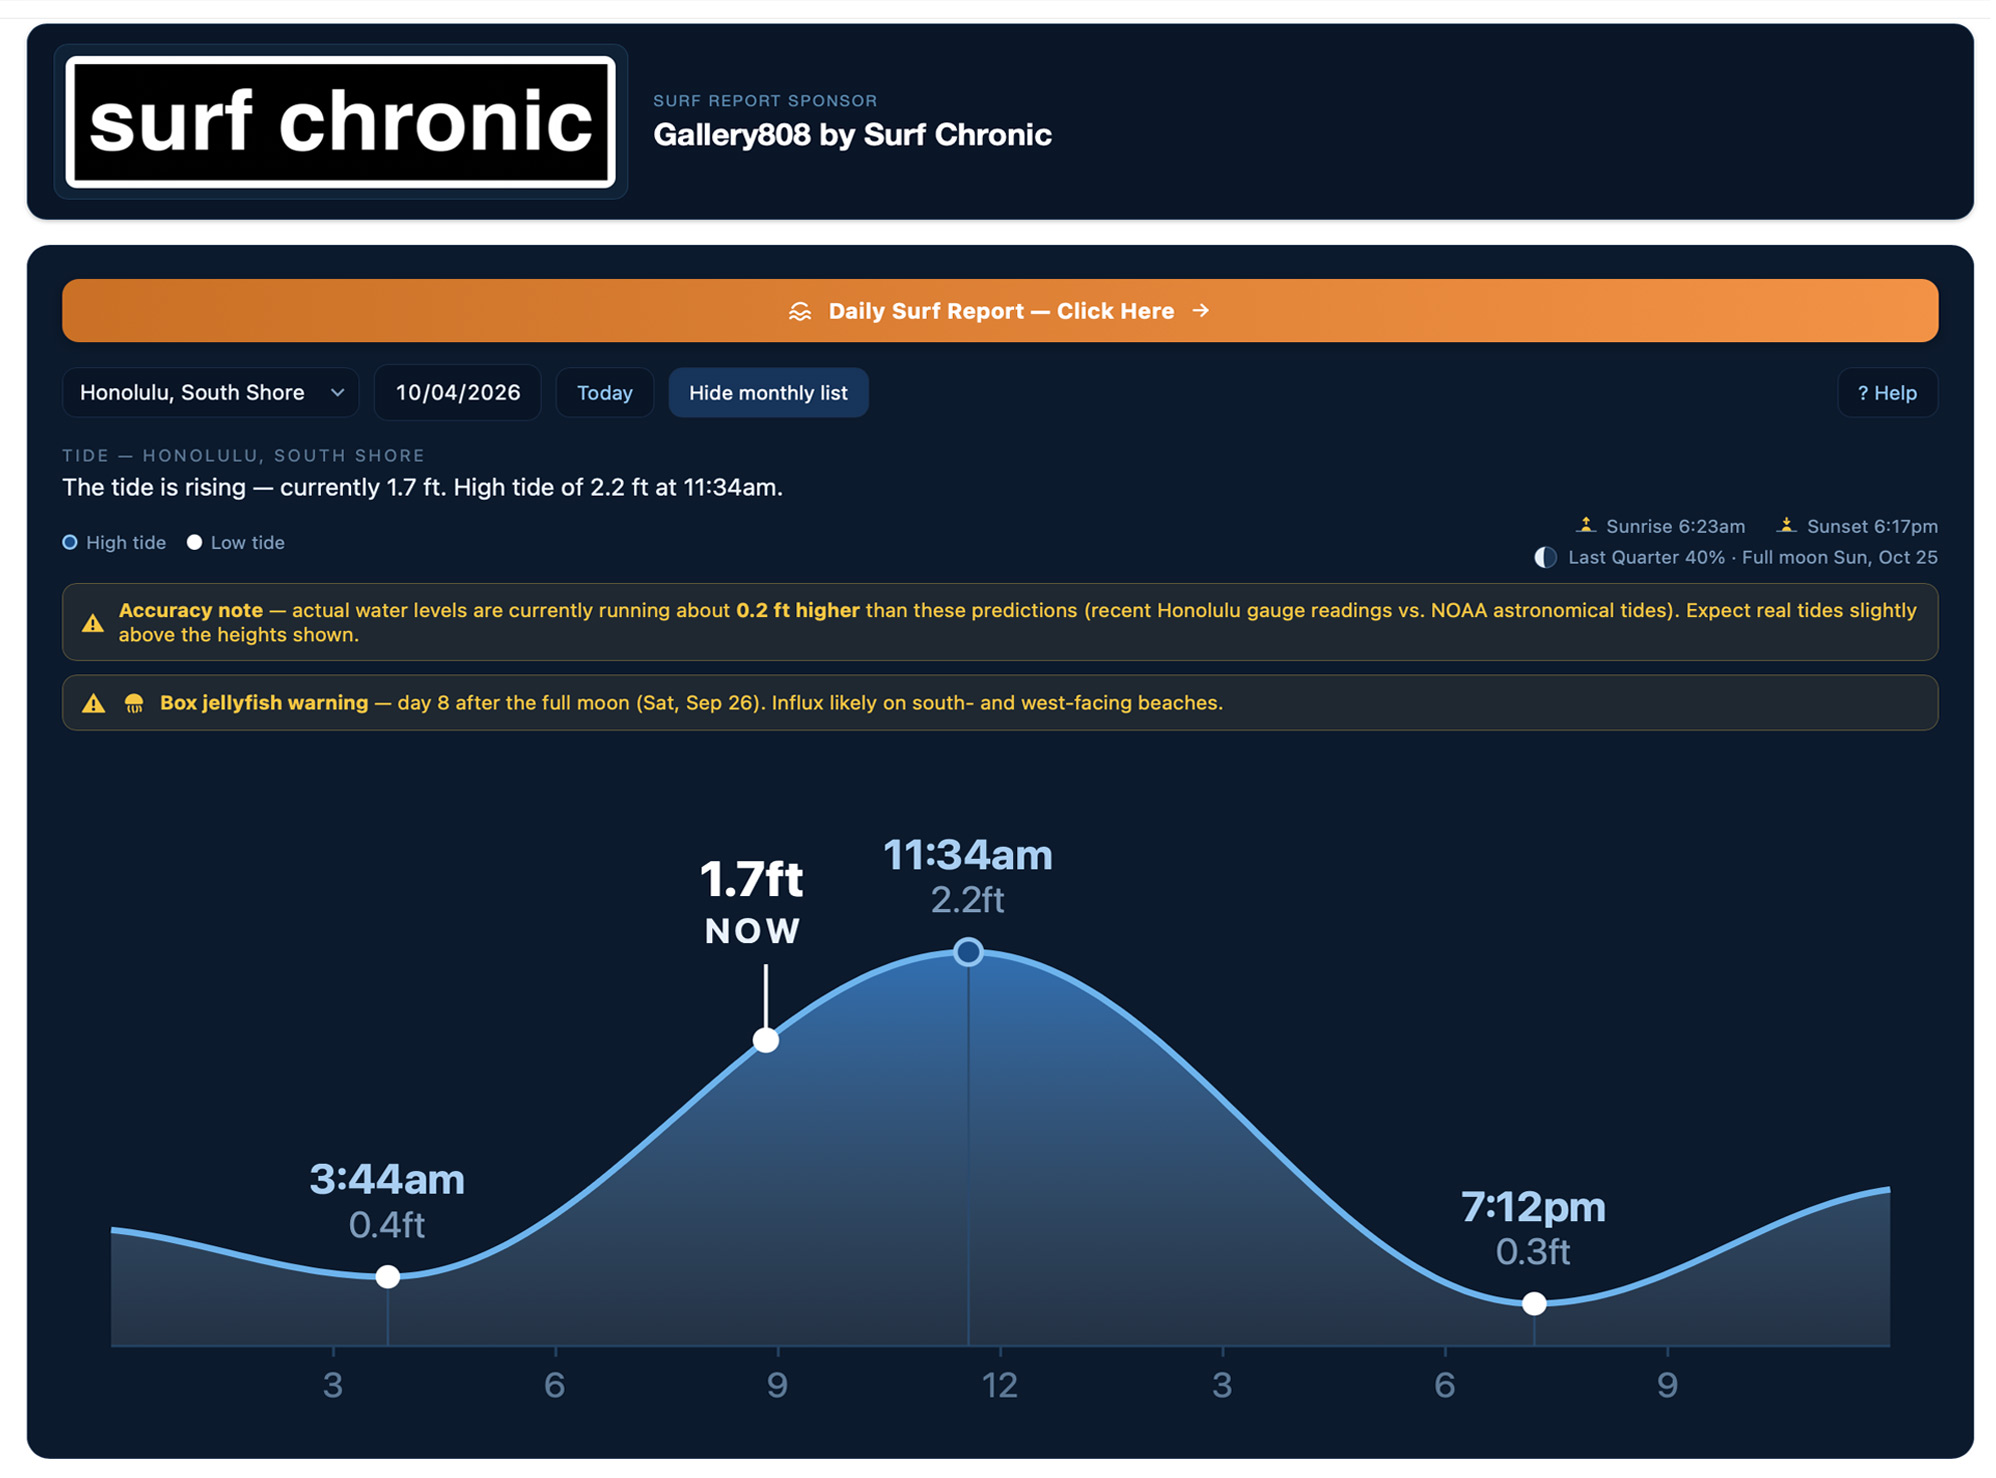Screen dimensions: 1996x1478
Task: Click the 12 noon tick label on the time axis
Action: (999, 1385)
